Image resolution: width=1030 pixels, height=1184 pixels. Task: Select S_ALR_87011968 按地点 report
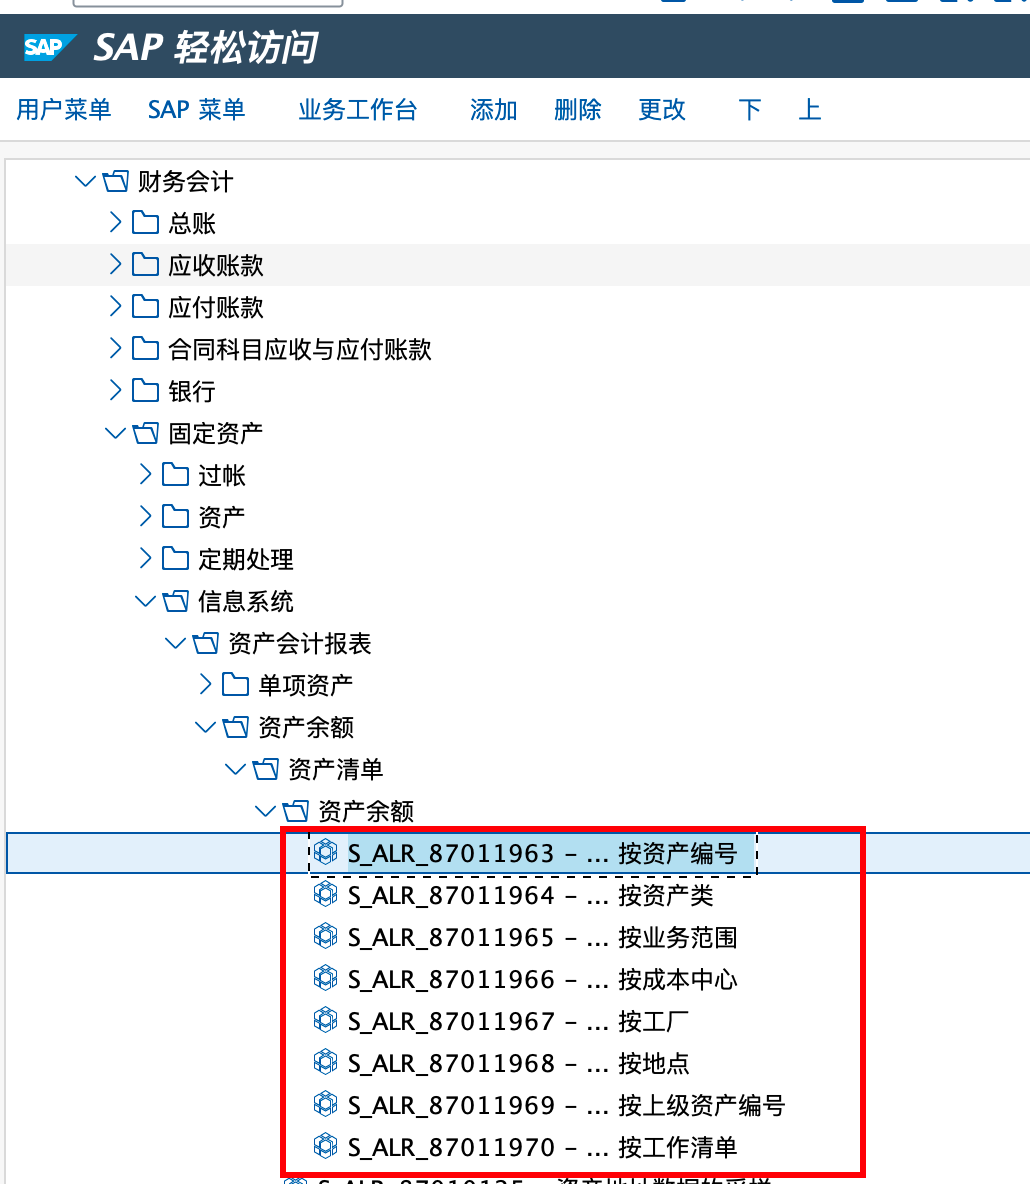pyautogui.click(x=518, y=1063)
